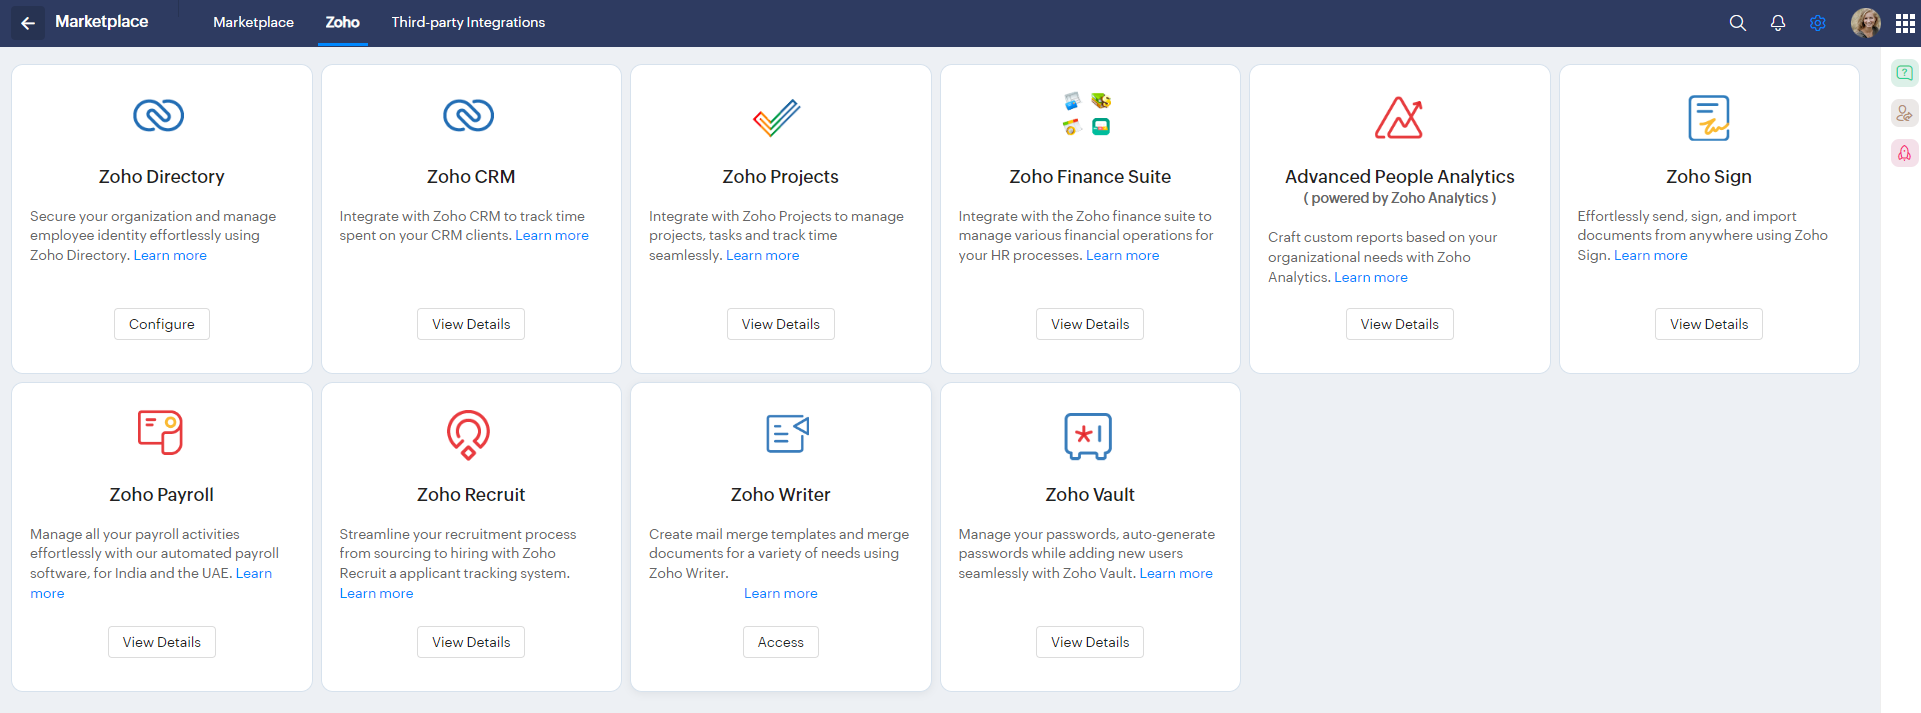Image resolution: width=1921 pixels, height=713 pixels.
Task: Click the Zoho Writer card title
Action: click(781, 494)
